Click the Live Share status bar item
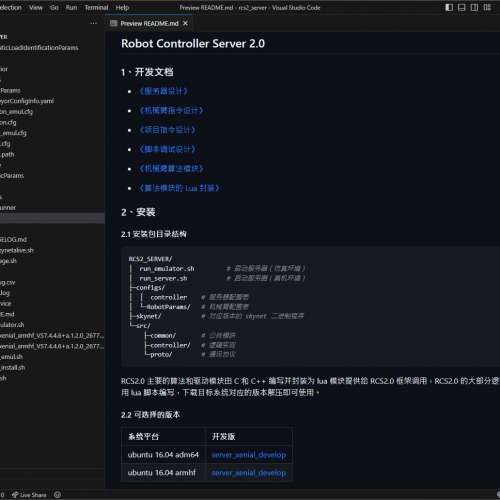This screenshot has height=500, width=500. (29, 495)
